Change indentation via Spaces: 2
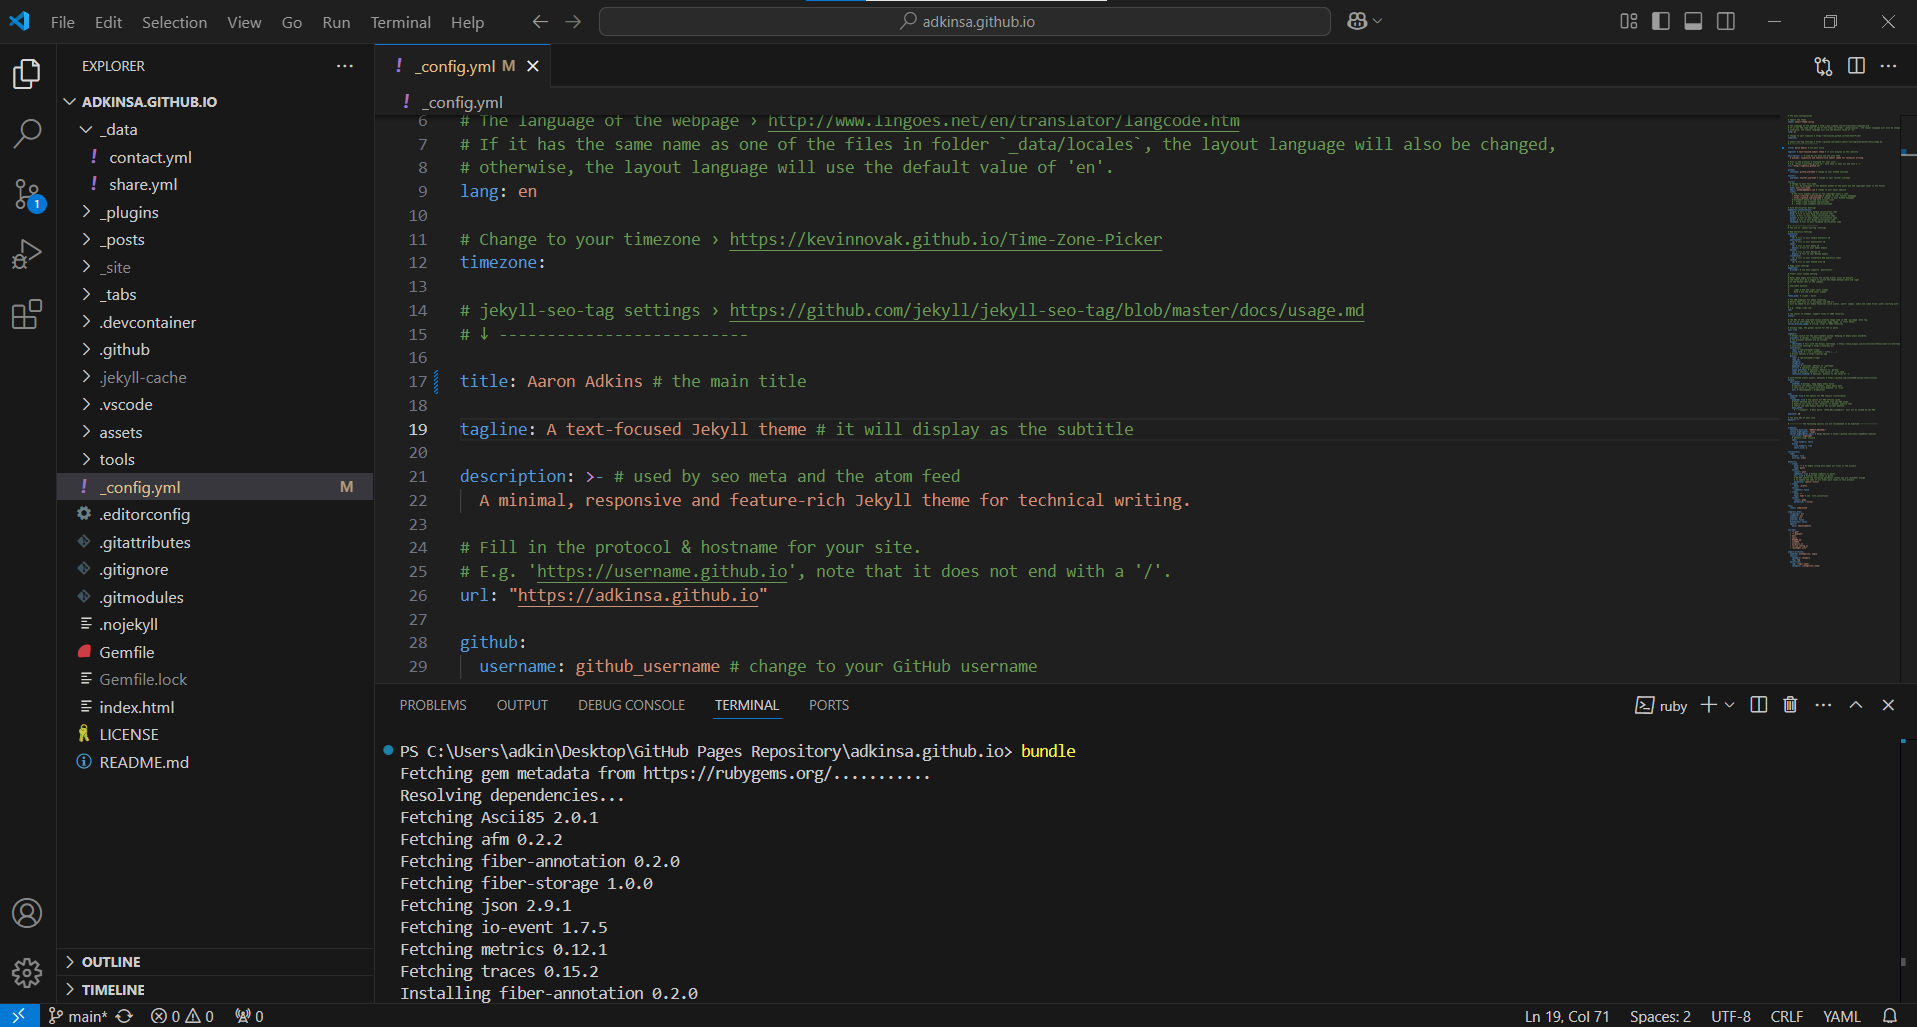 pos(1660,1016)
